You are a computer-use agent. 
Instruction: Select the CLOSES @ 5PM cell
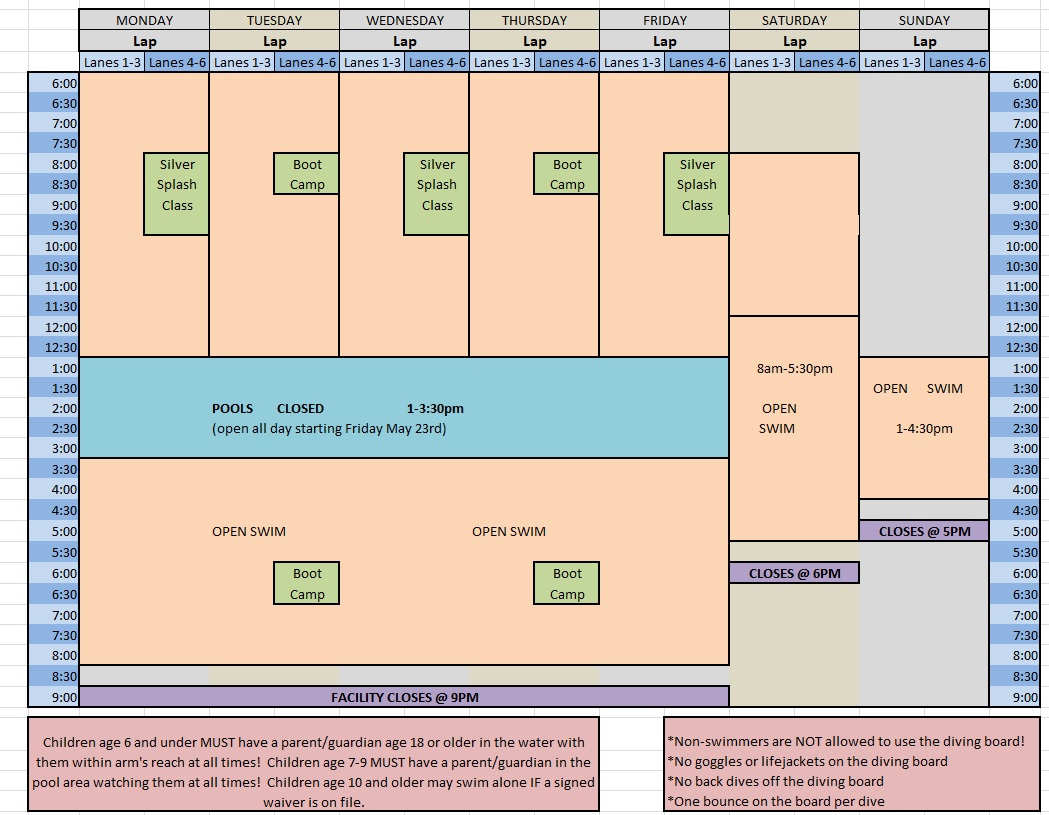pyautogui.click(x=924, y=531)
